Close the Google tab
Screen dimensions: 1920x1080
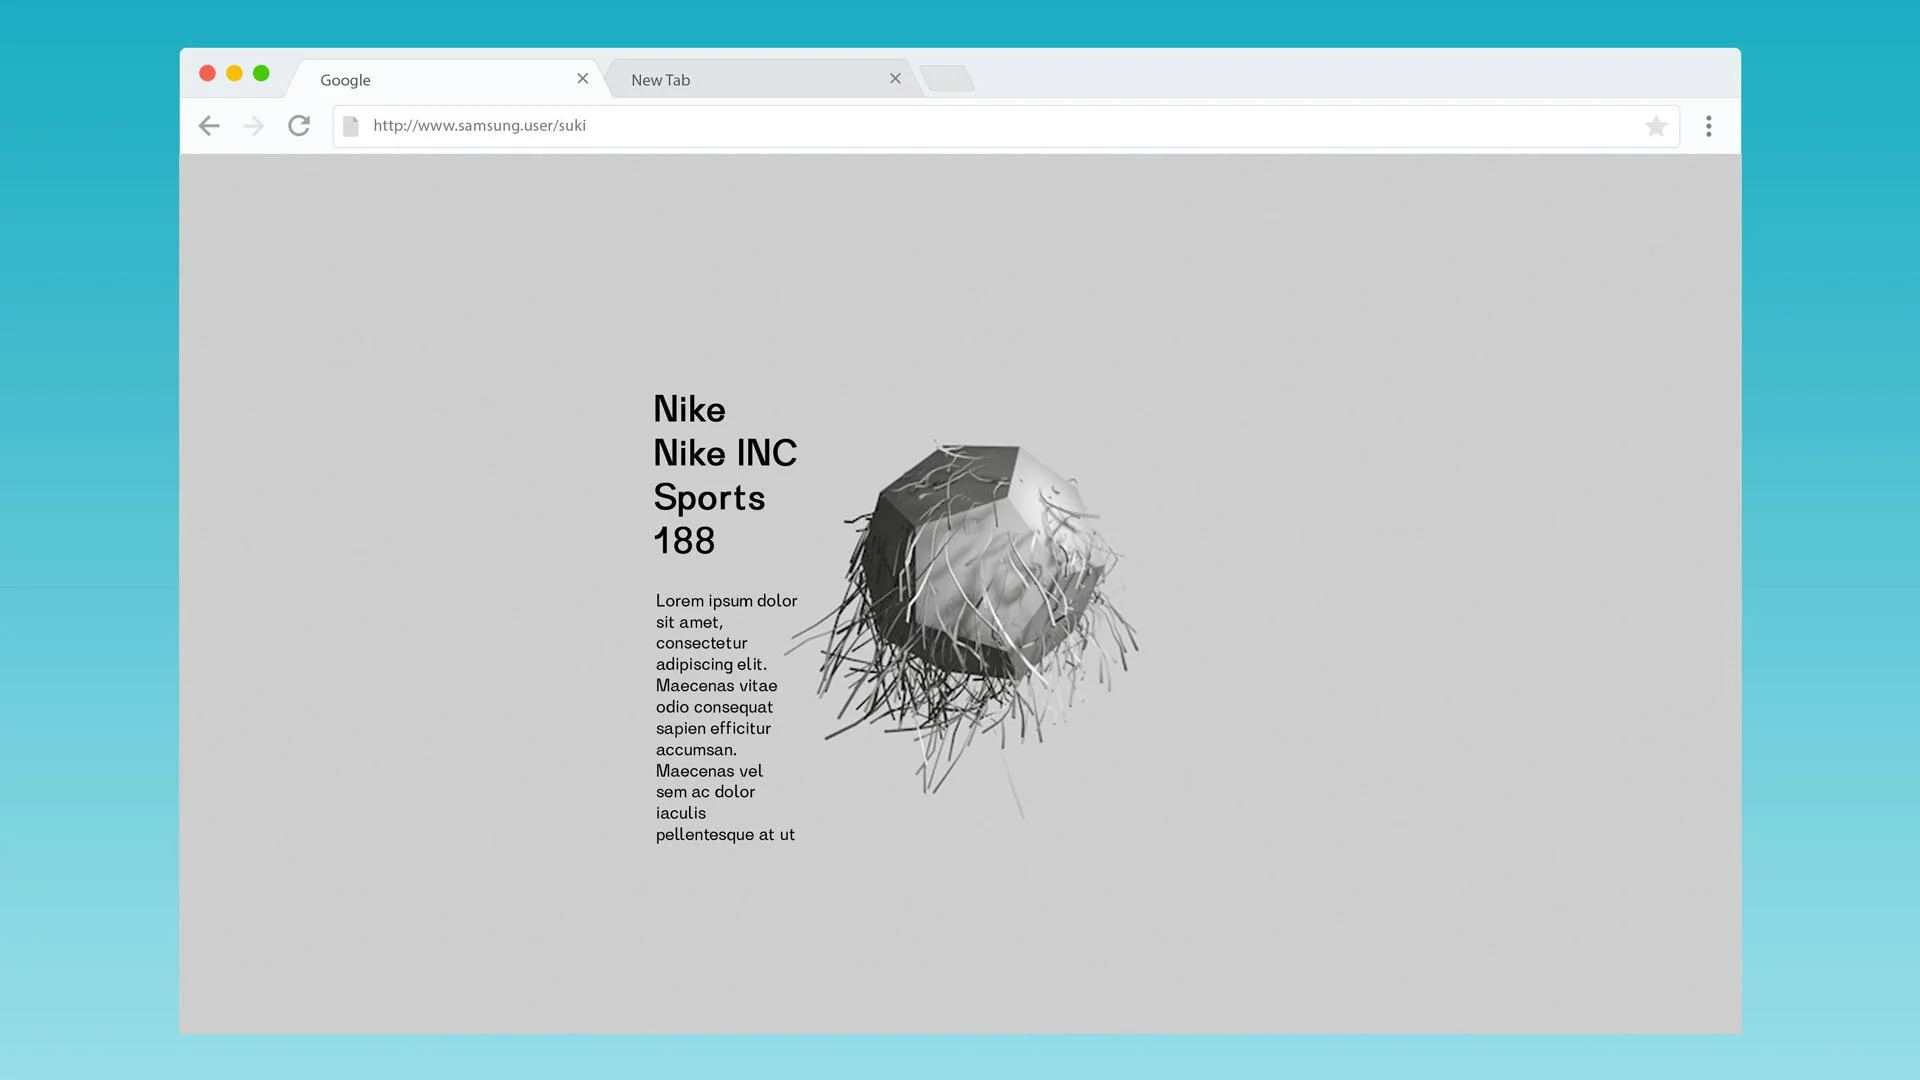(583, 78)
